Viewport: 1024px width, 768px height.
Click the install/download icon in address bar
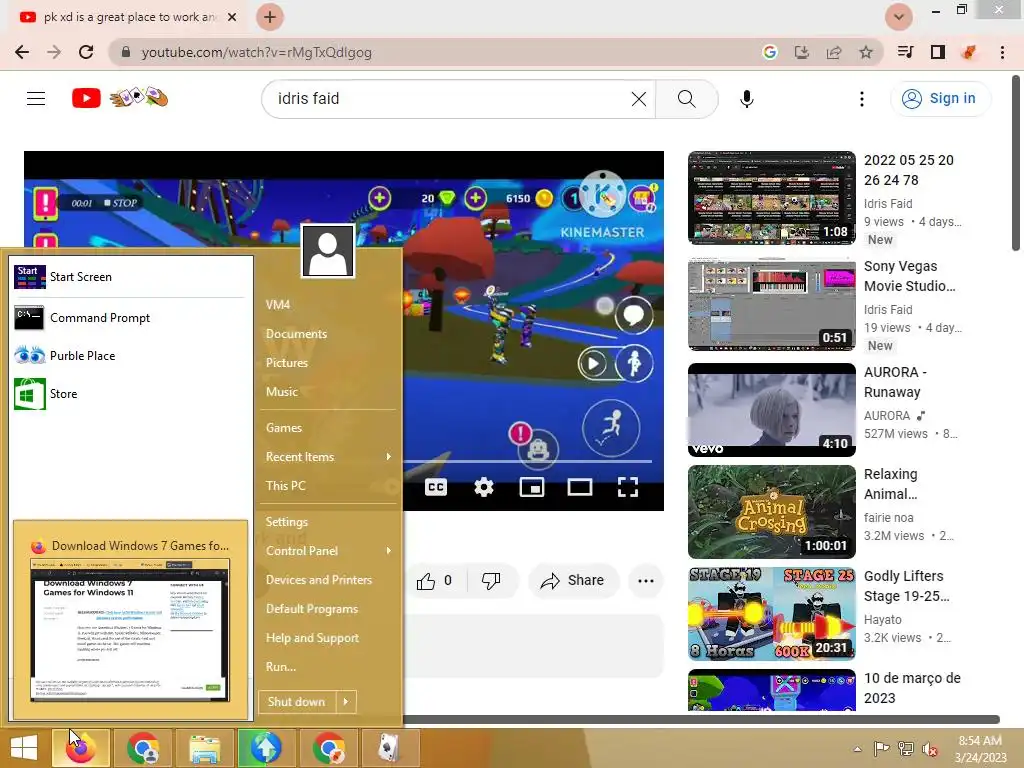[x=802, y=52]
